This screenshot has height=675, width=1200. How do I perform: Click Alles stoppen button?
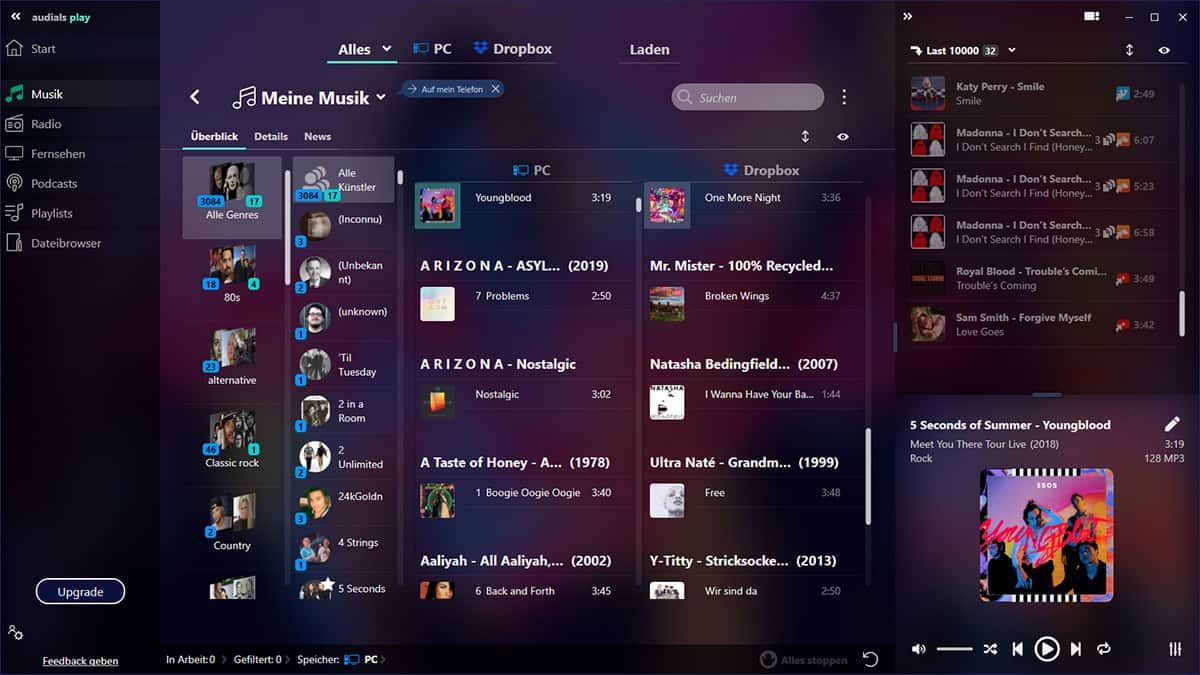click(804, 660)
